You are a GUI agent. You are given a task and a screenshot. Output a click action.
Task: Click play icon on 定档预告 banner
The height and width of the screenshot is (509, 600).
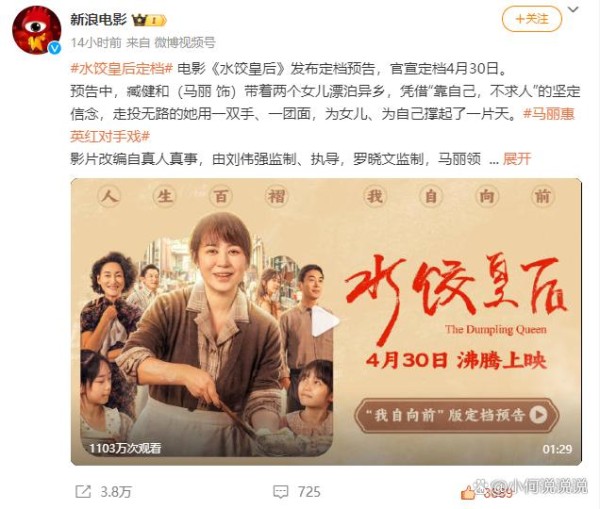click(538, 415)
